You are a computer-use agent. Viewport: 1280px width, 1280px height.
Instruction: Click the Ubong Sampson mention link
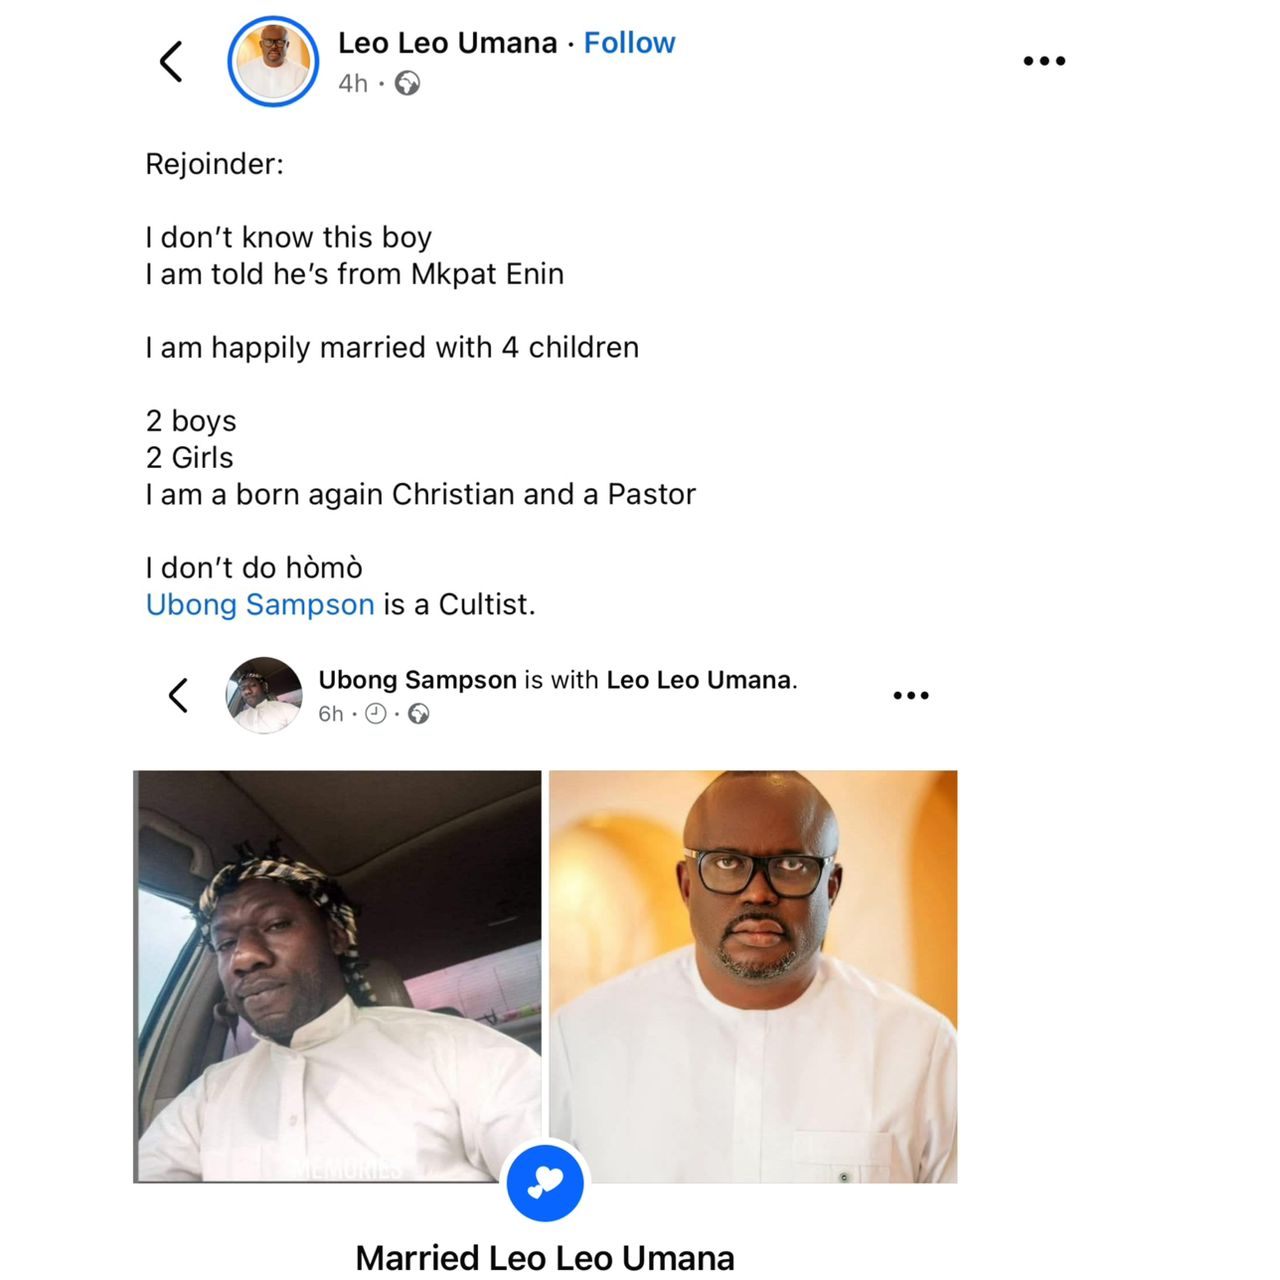260,604
